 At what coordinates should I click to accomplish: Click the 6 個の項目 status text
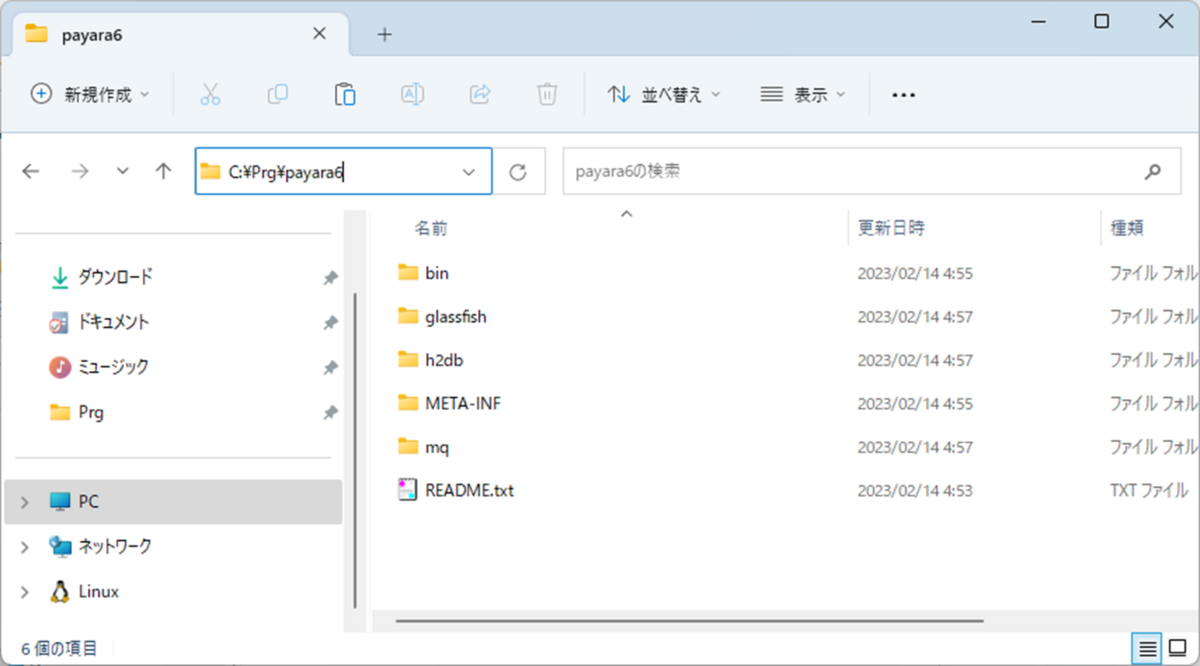(x=59, y=648)
